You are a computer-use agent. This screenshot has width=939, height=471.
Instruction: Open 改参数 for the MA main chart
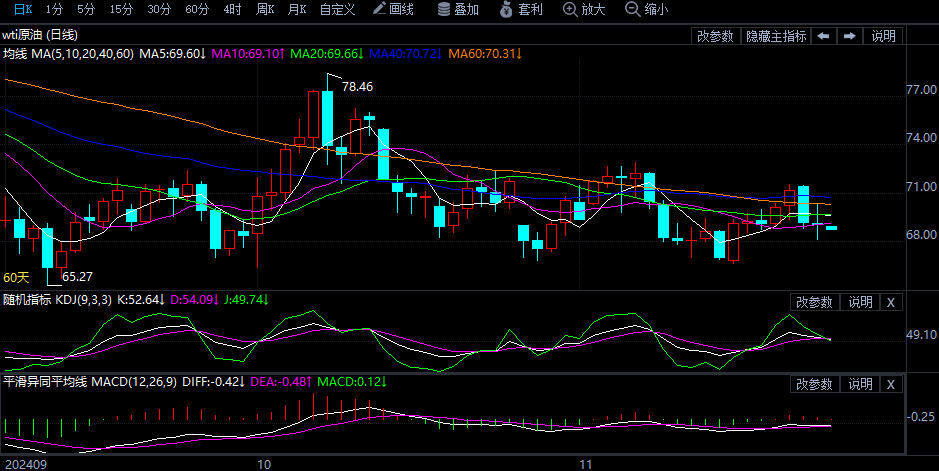click(715, 36)
